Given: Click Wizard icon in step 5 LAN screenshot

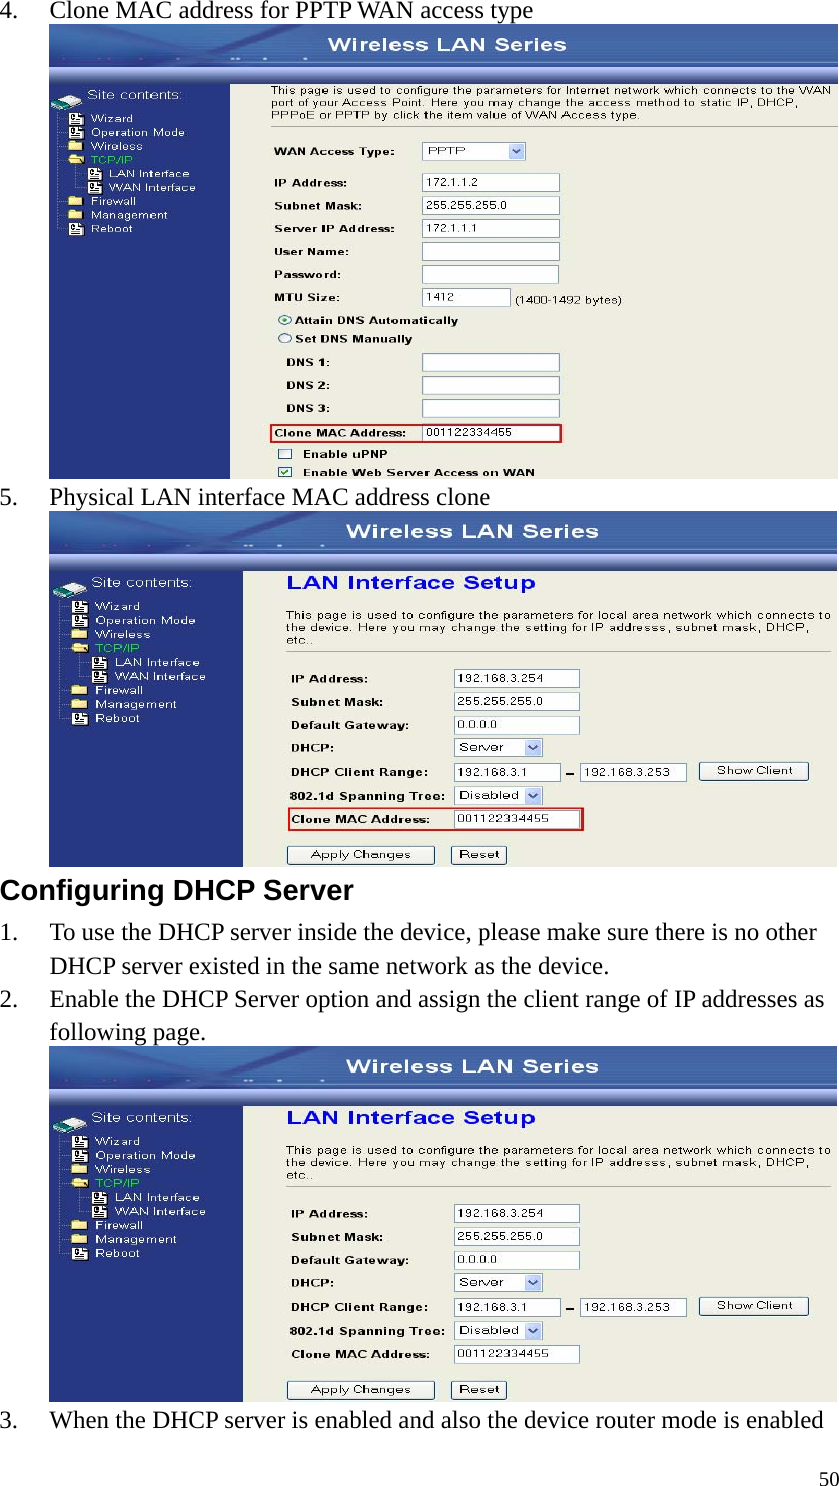Looking at the screenshot, I should click(x=80, y=606).
